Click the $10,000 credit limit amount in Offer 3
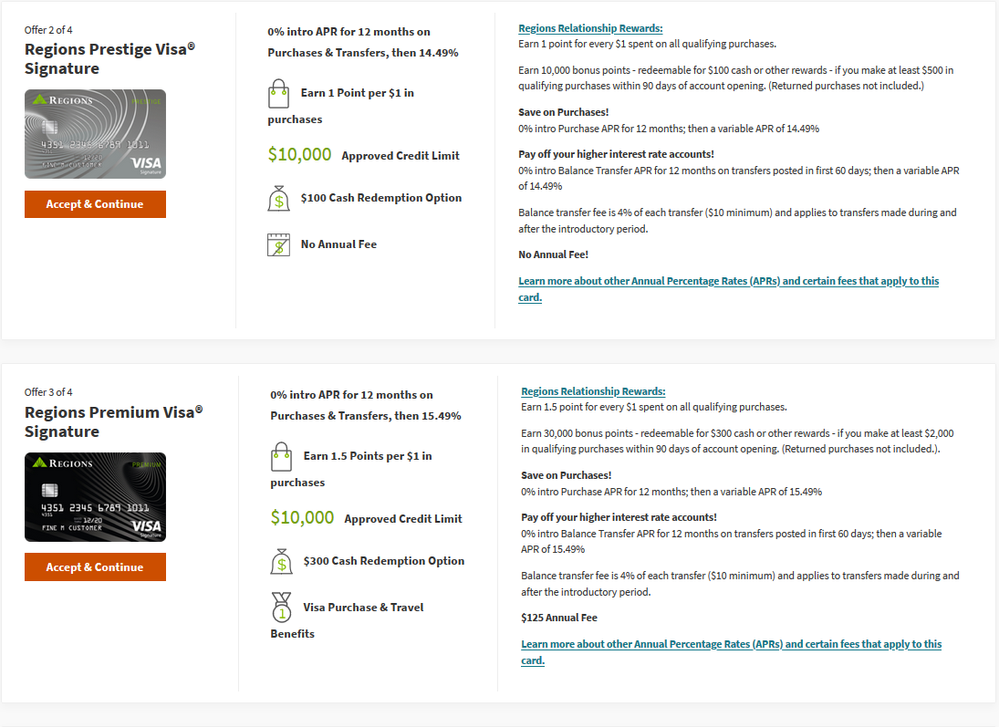The width and height of the screenshot is (999, 727). tap(302, 518)
